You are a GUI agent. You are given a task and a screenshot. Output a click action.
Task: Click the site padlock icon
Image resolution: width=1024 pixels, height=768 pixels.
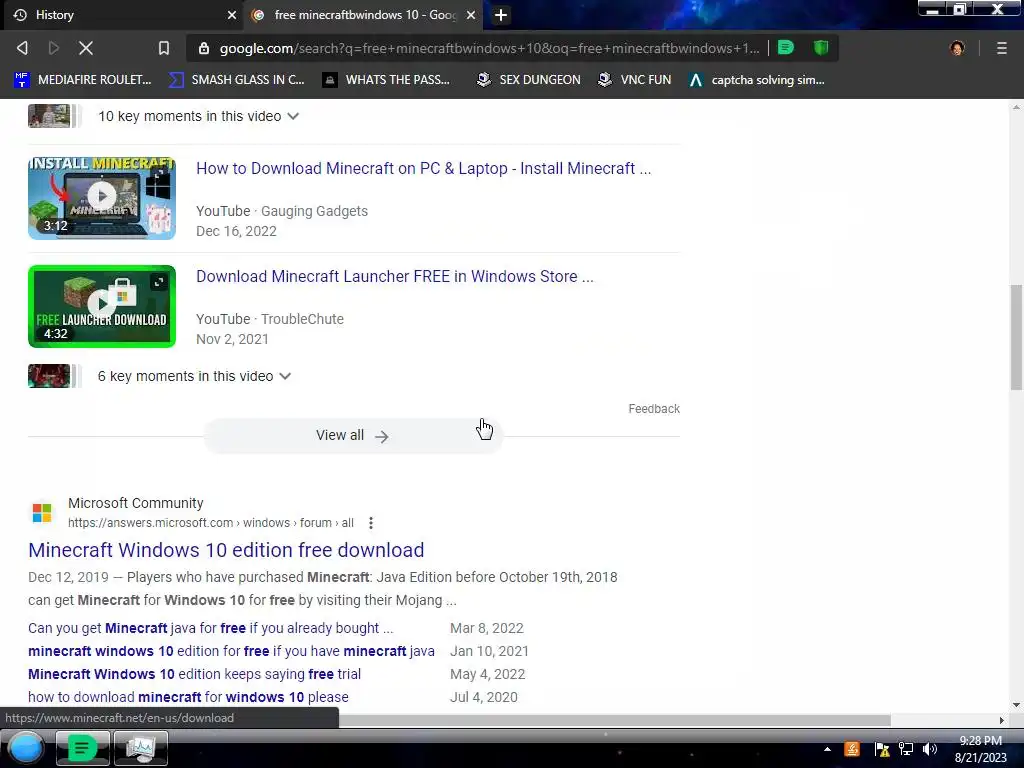click(x=204, y=48)
